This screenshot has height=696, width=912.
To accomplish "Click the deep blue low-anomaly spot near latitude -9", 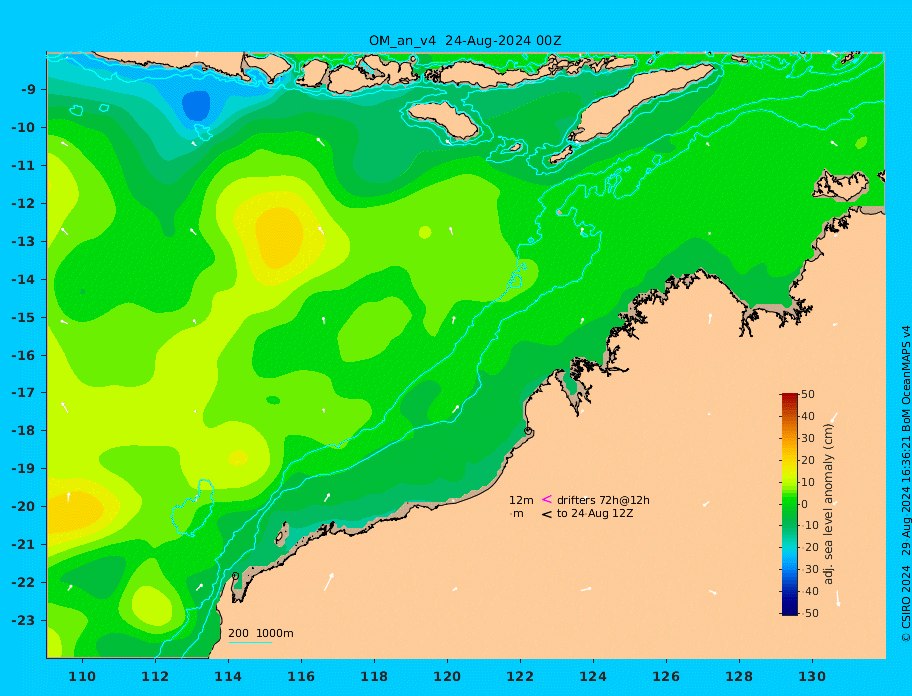I will (x=196, y=105).
